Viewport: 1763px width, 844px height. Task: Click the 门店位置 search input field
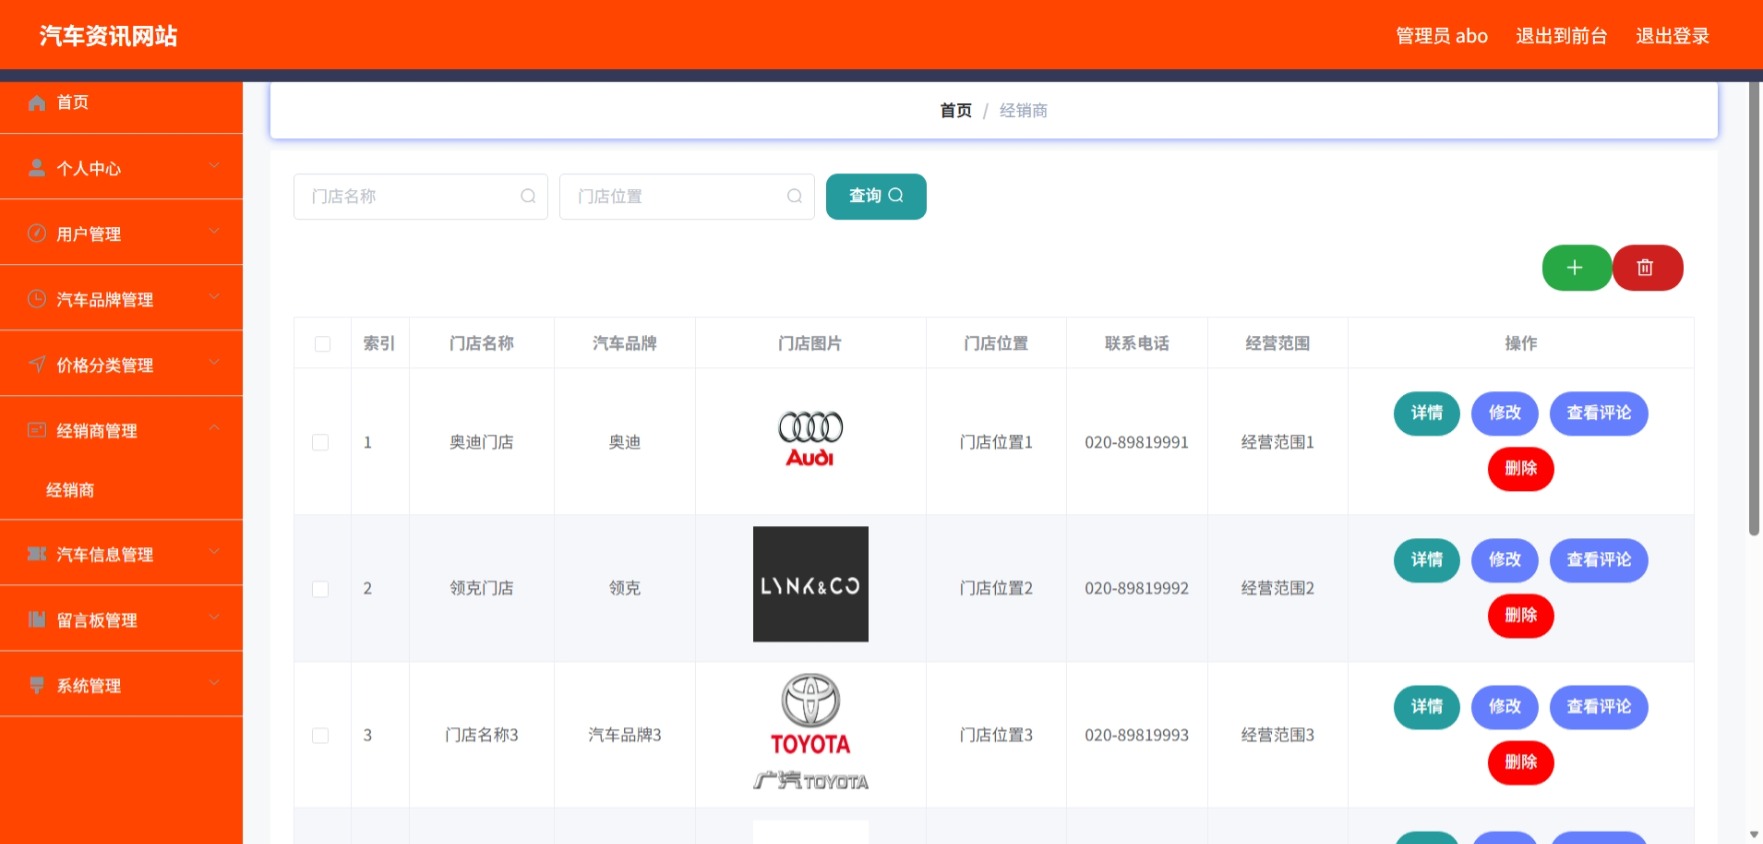[x=686, y=196]
